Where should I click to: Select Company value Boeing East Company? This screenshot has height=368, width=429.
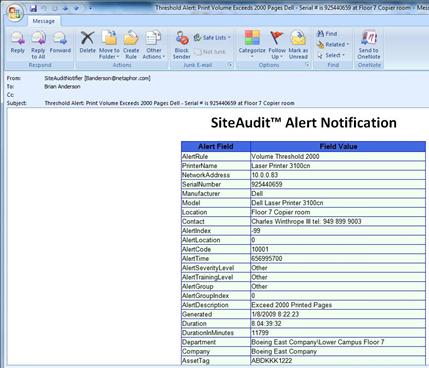point(284,351)
